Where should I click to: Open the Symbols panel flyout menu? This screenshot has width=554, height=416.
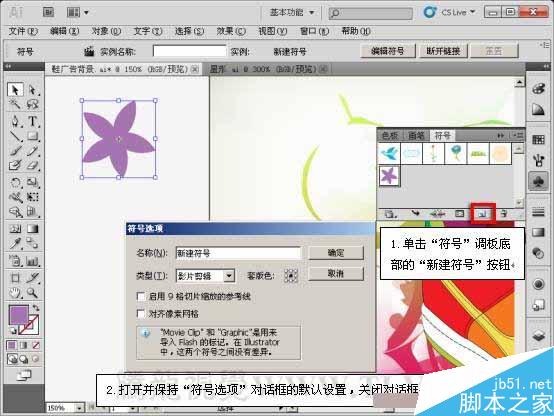(518, 135)
